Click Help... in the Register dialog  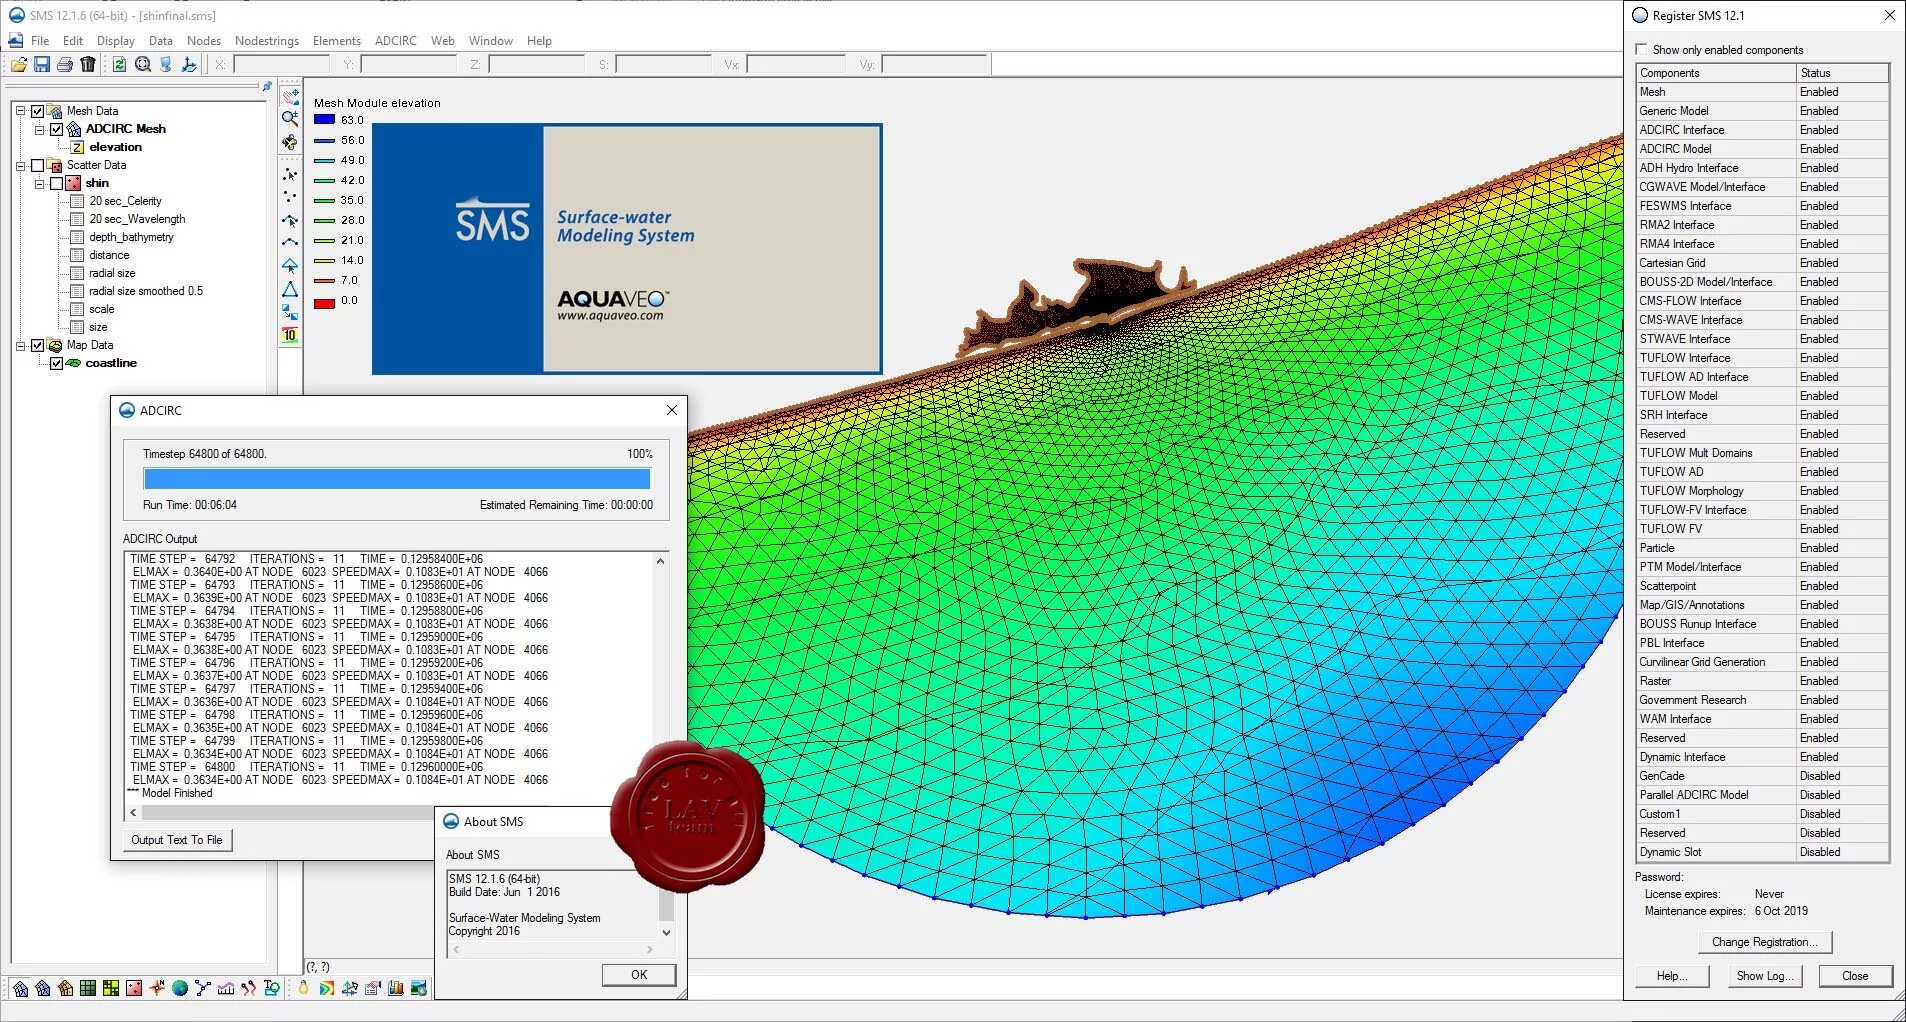click(x=1672, y=976)
